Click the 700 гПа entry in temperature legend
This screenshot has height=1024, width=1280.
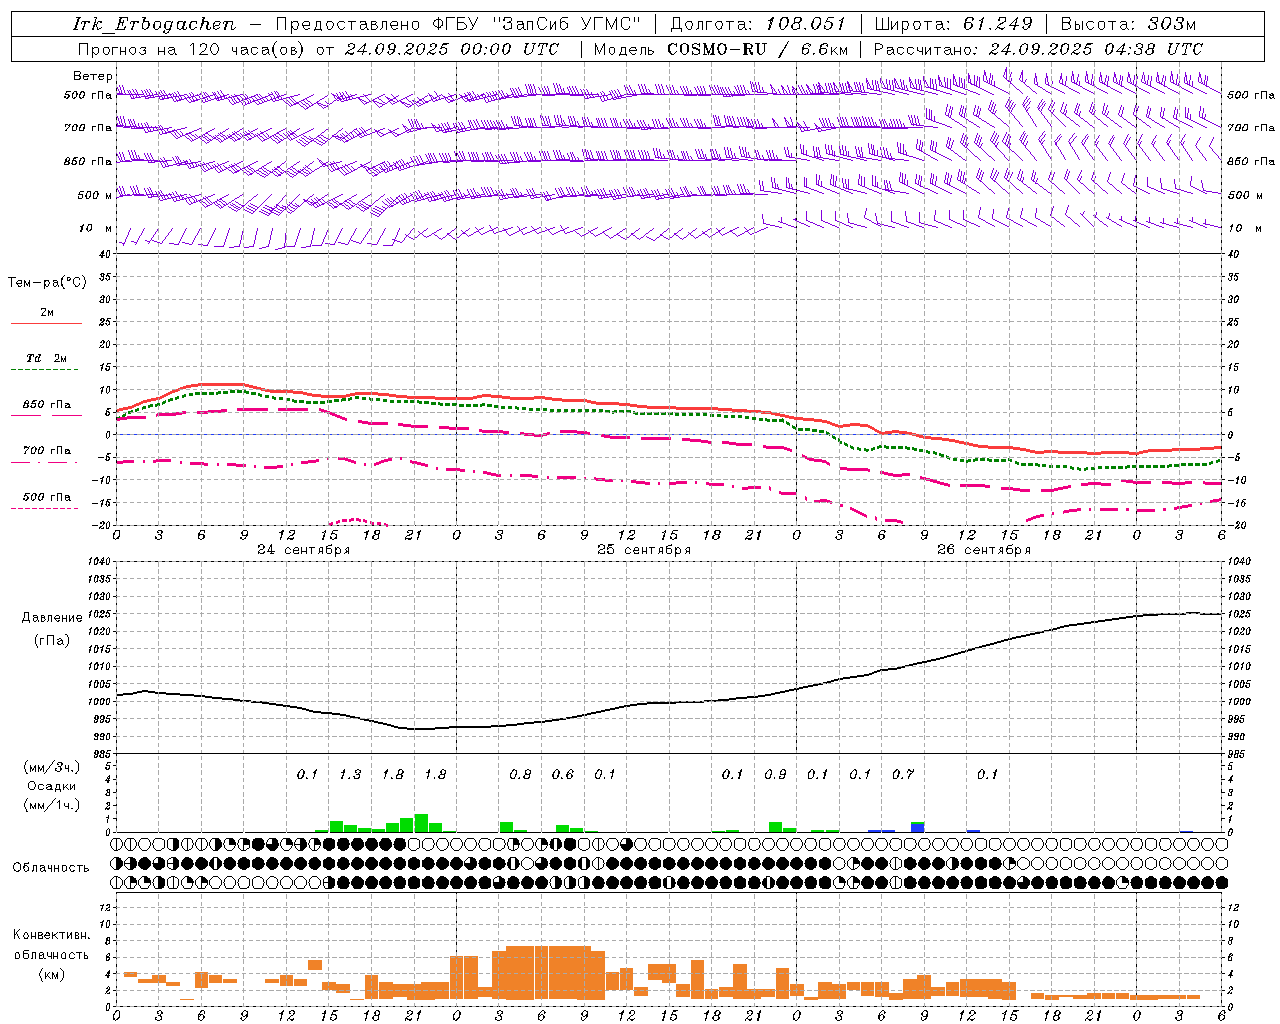[47, 451]
